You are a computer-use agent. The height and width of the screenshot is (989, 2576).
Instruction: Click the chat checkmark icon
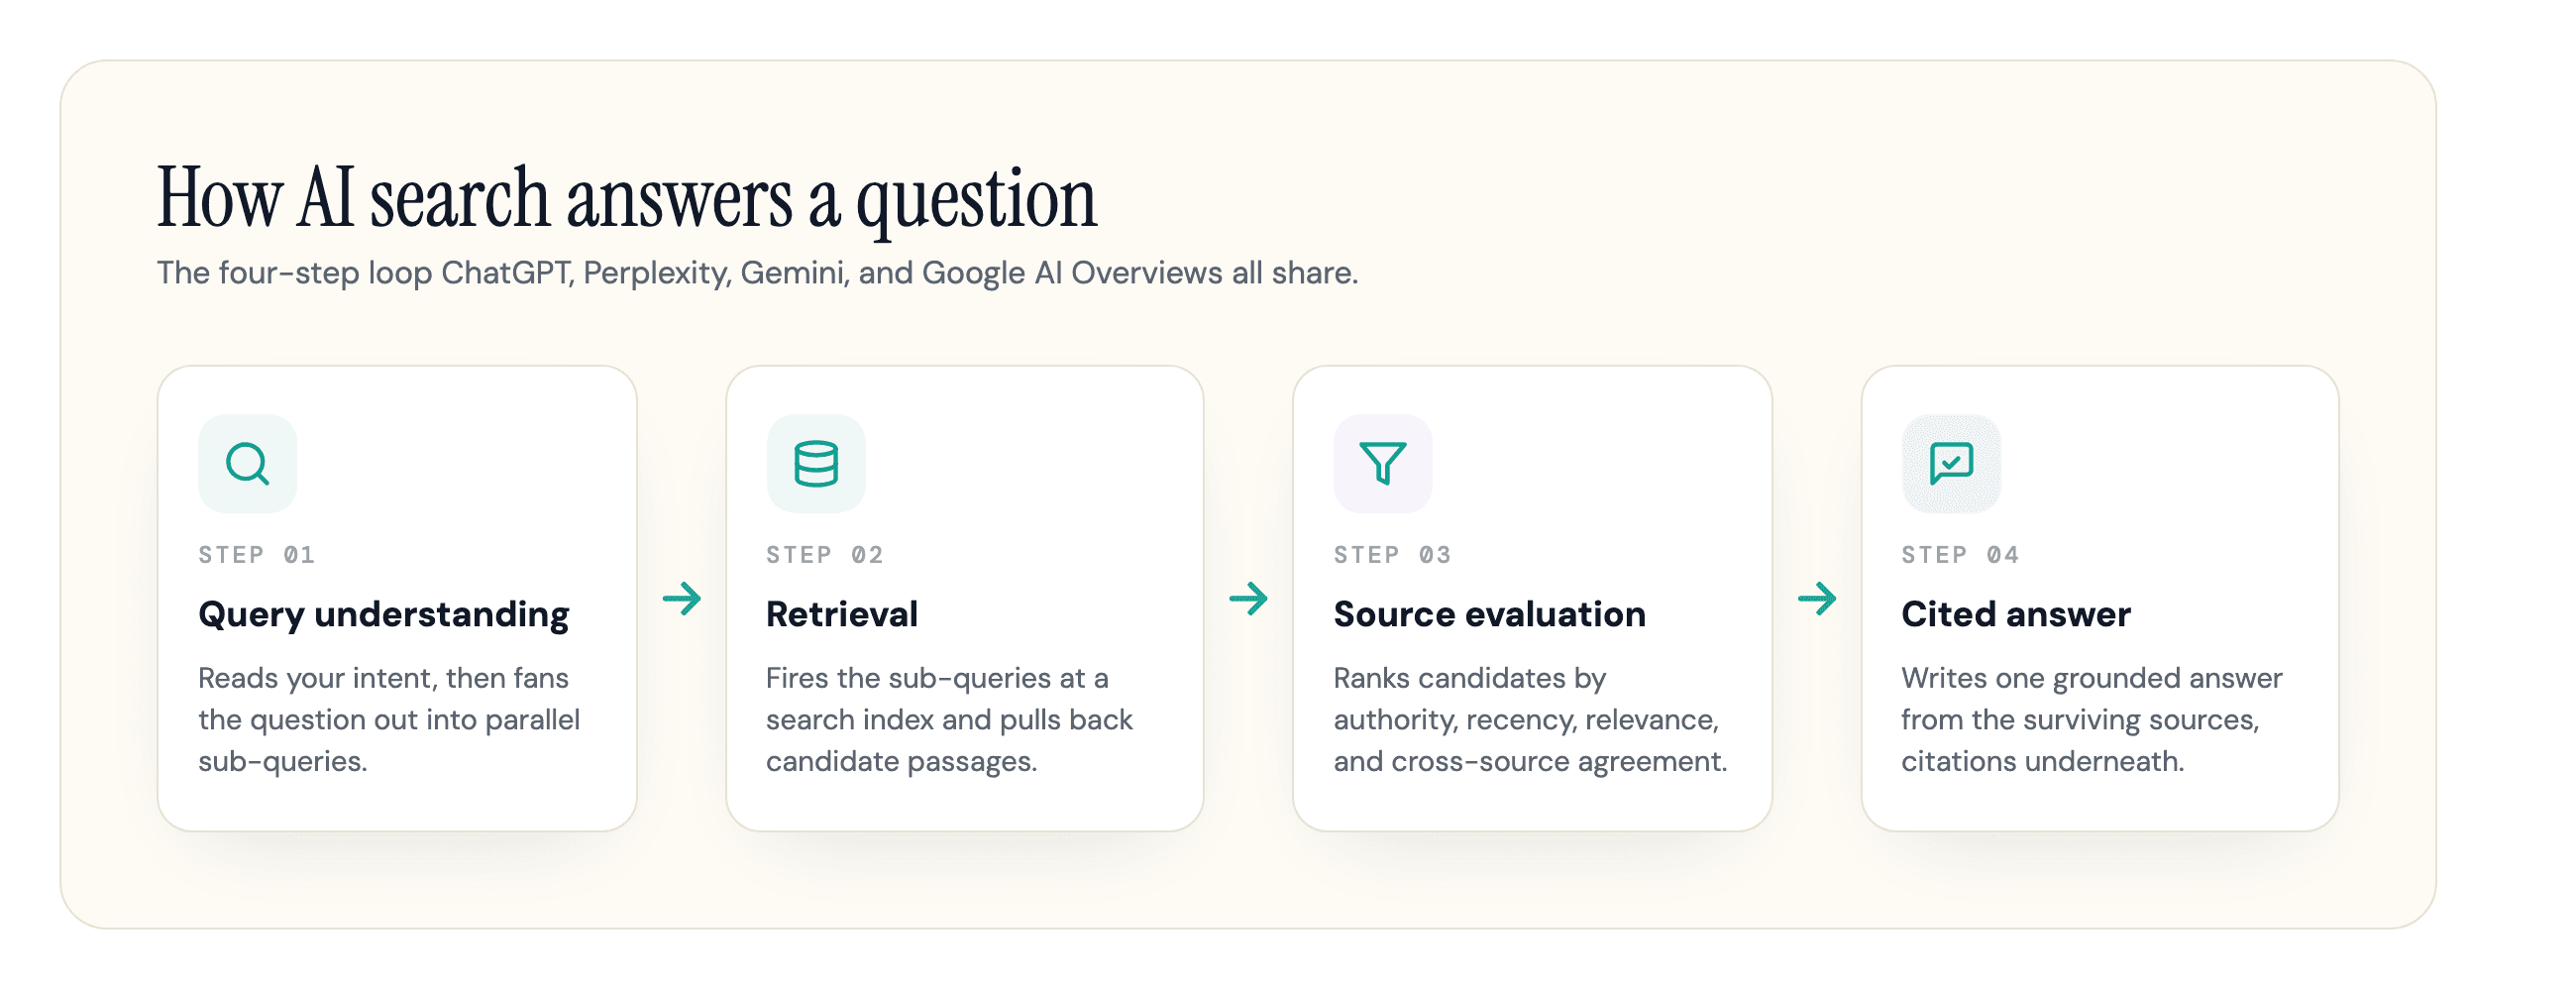point(1951,464)
